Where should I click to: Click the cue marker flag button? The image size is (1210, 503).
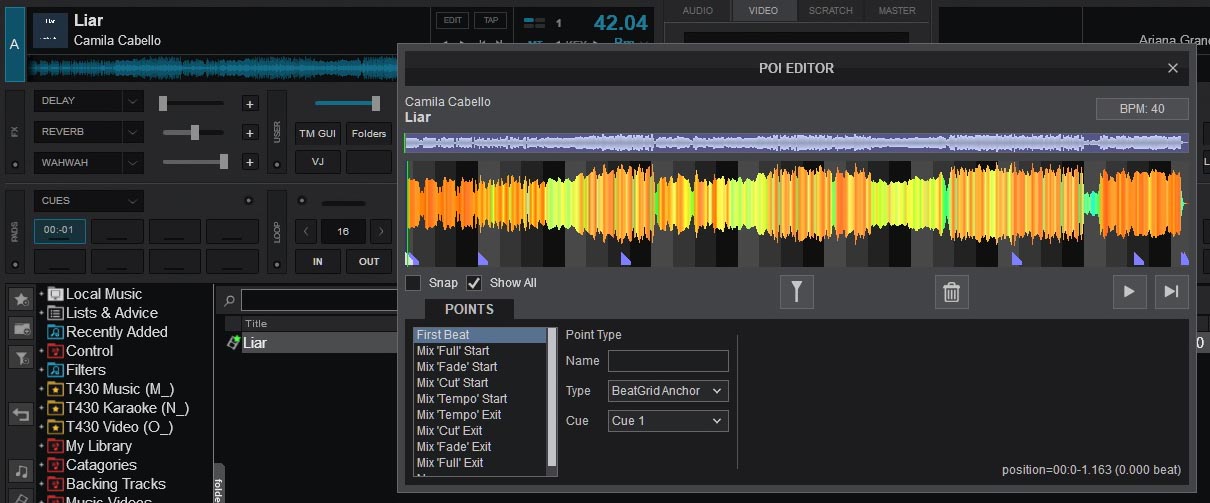(x=797, y=292)
